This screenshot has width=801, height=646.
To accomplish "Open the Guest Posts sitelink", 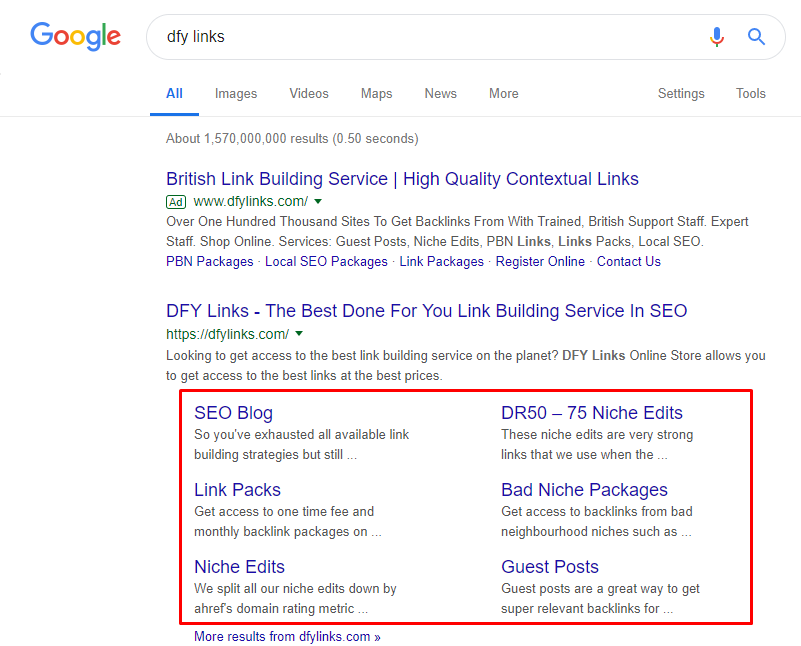I will point(550,566).
